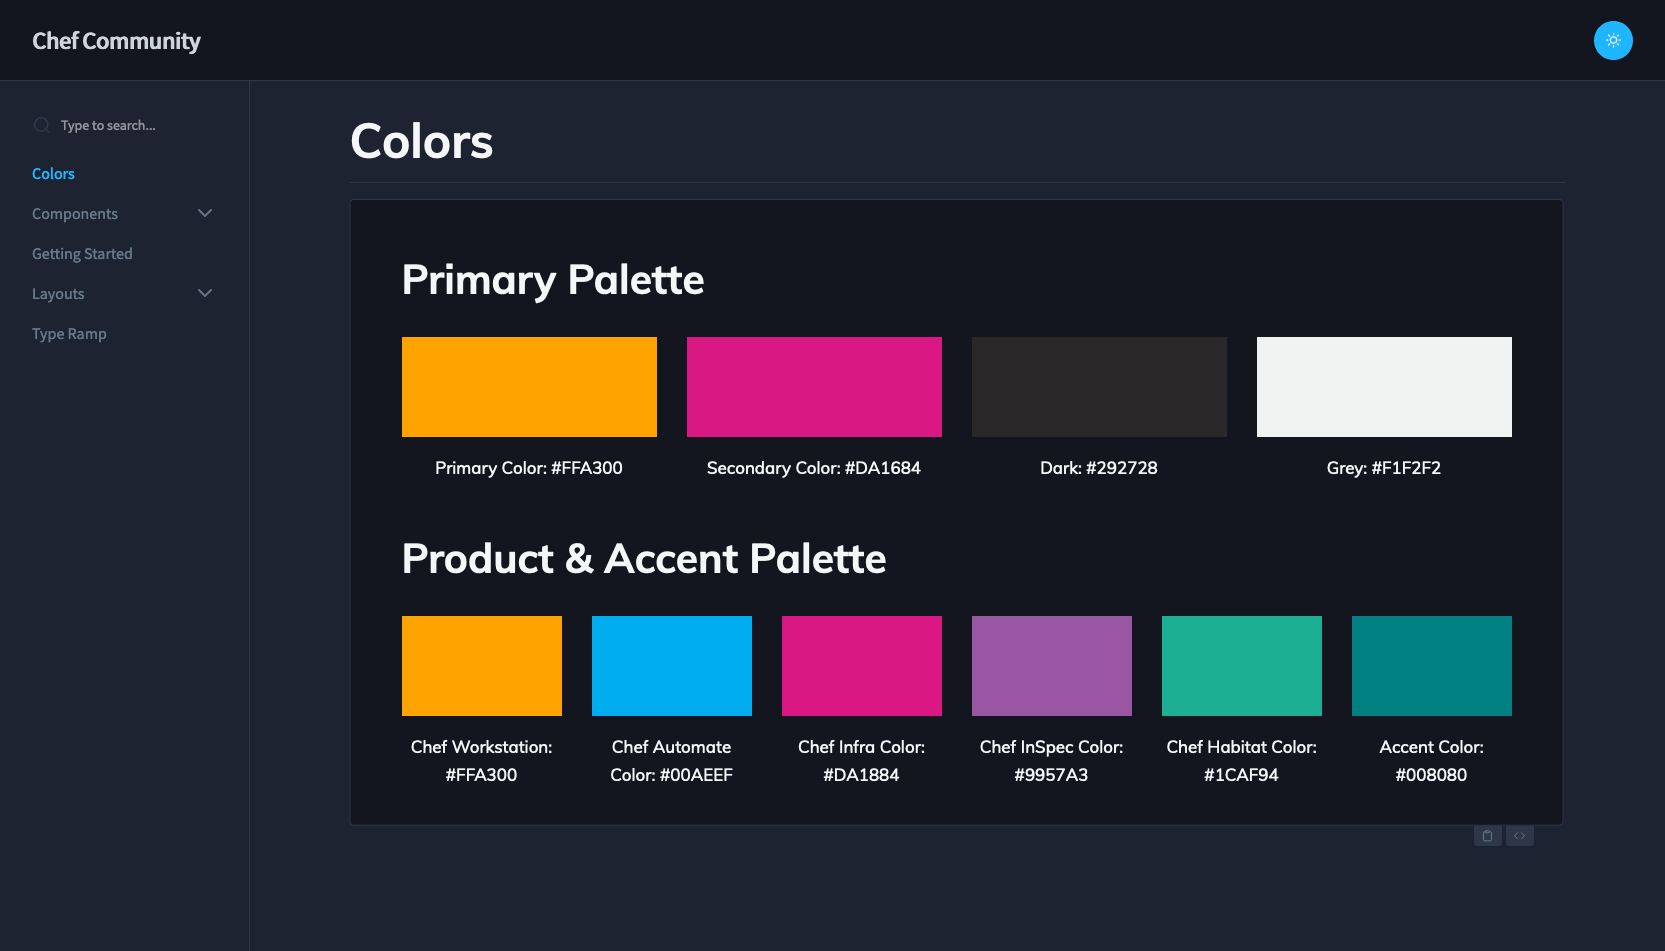Open the Components sidebar item

click(x=75, y=214)
